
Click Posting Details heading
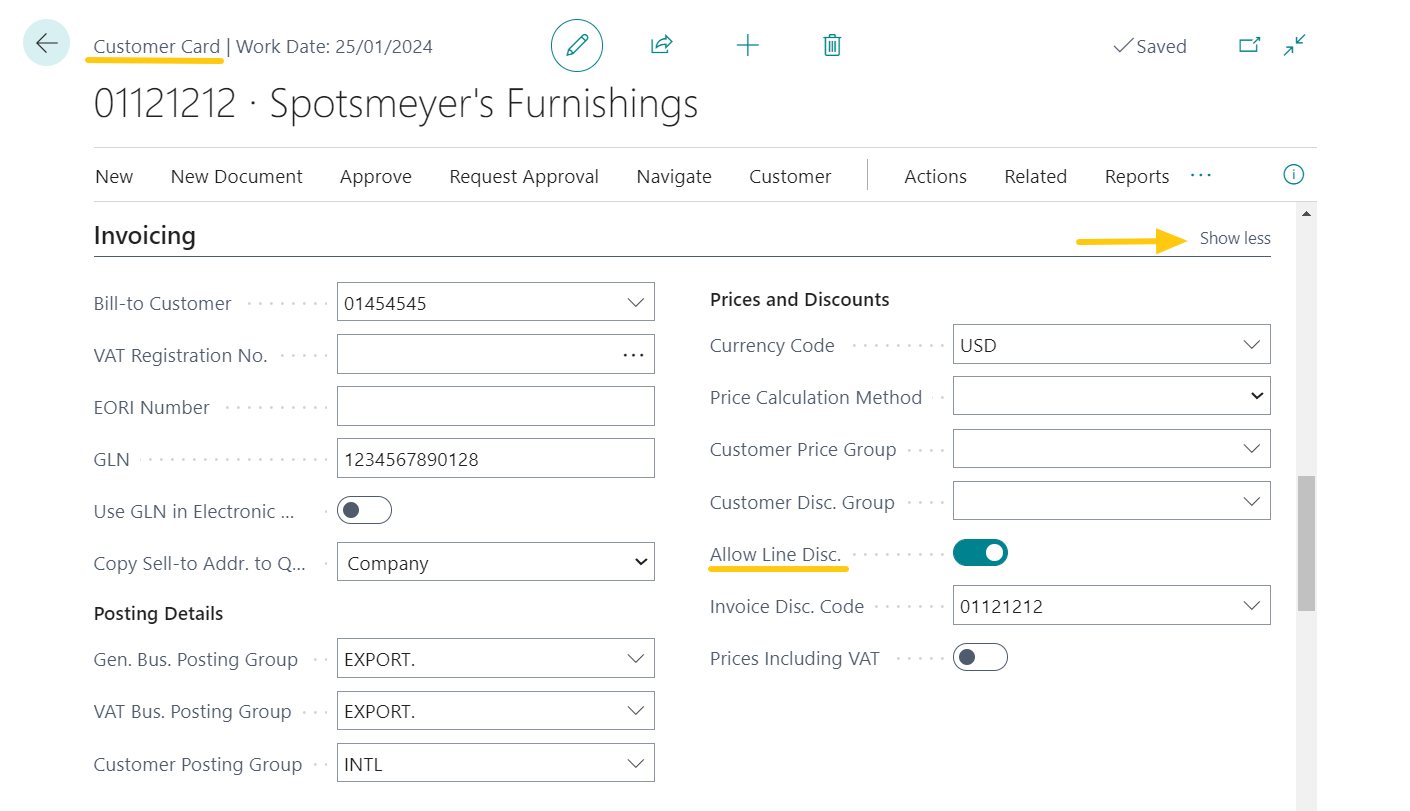pos(158,613)
